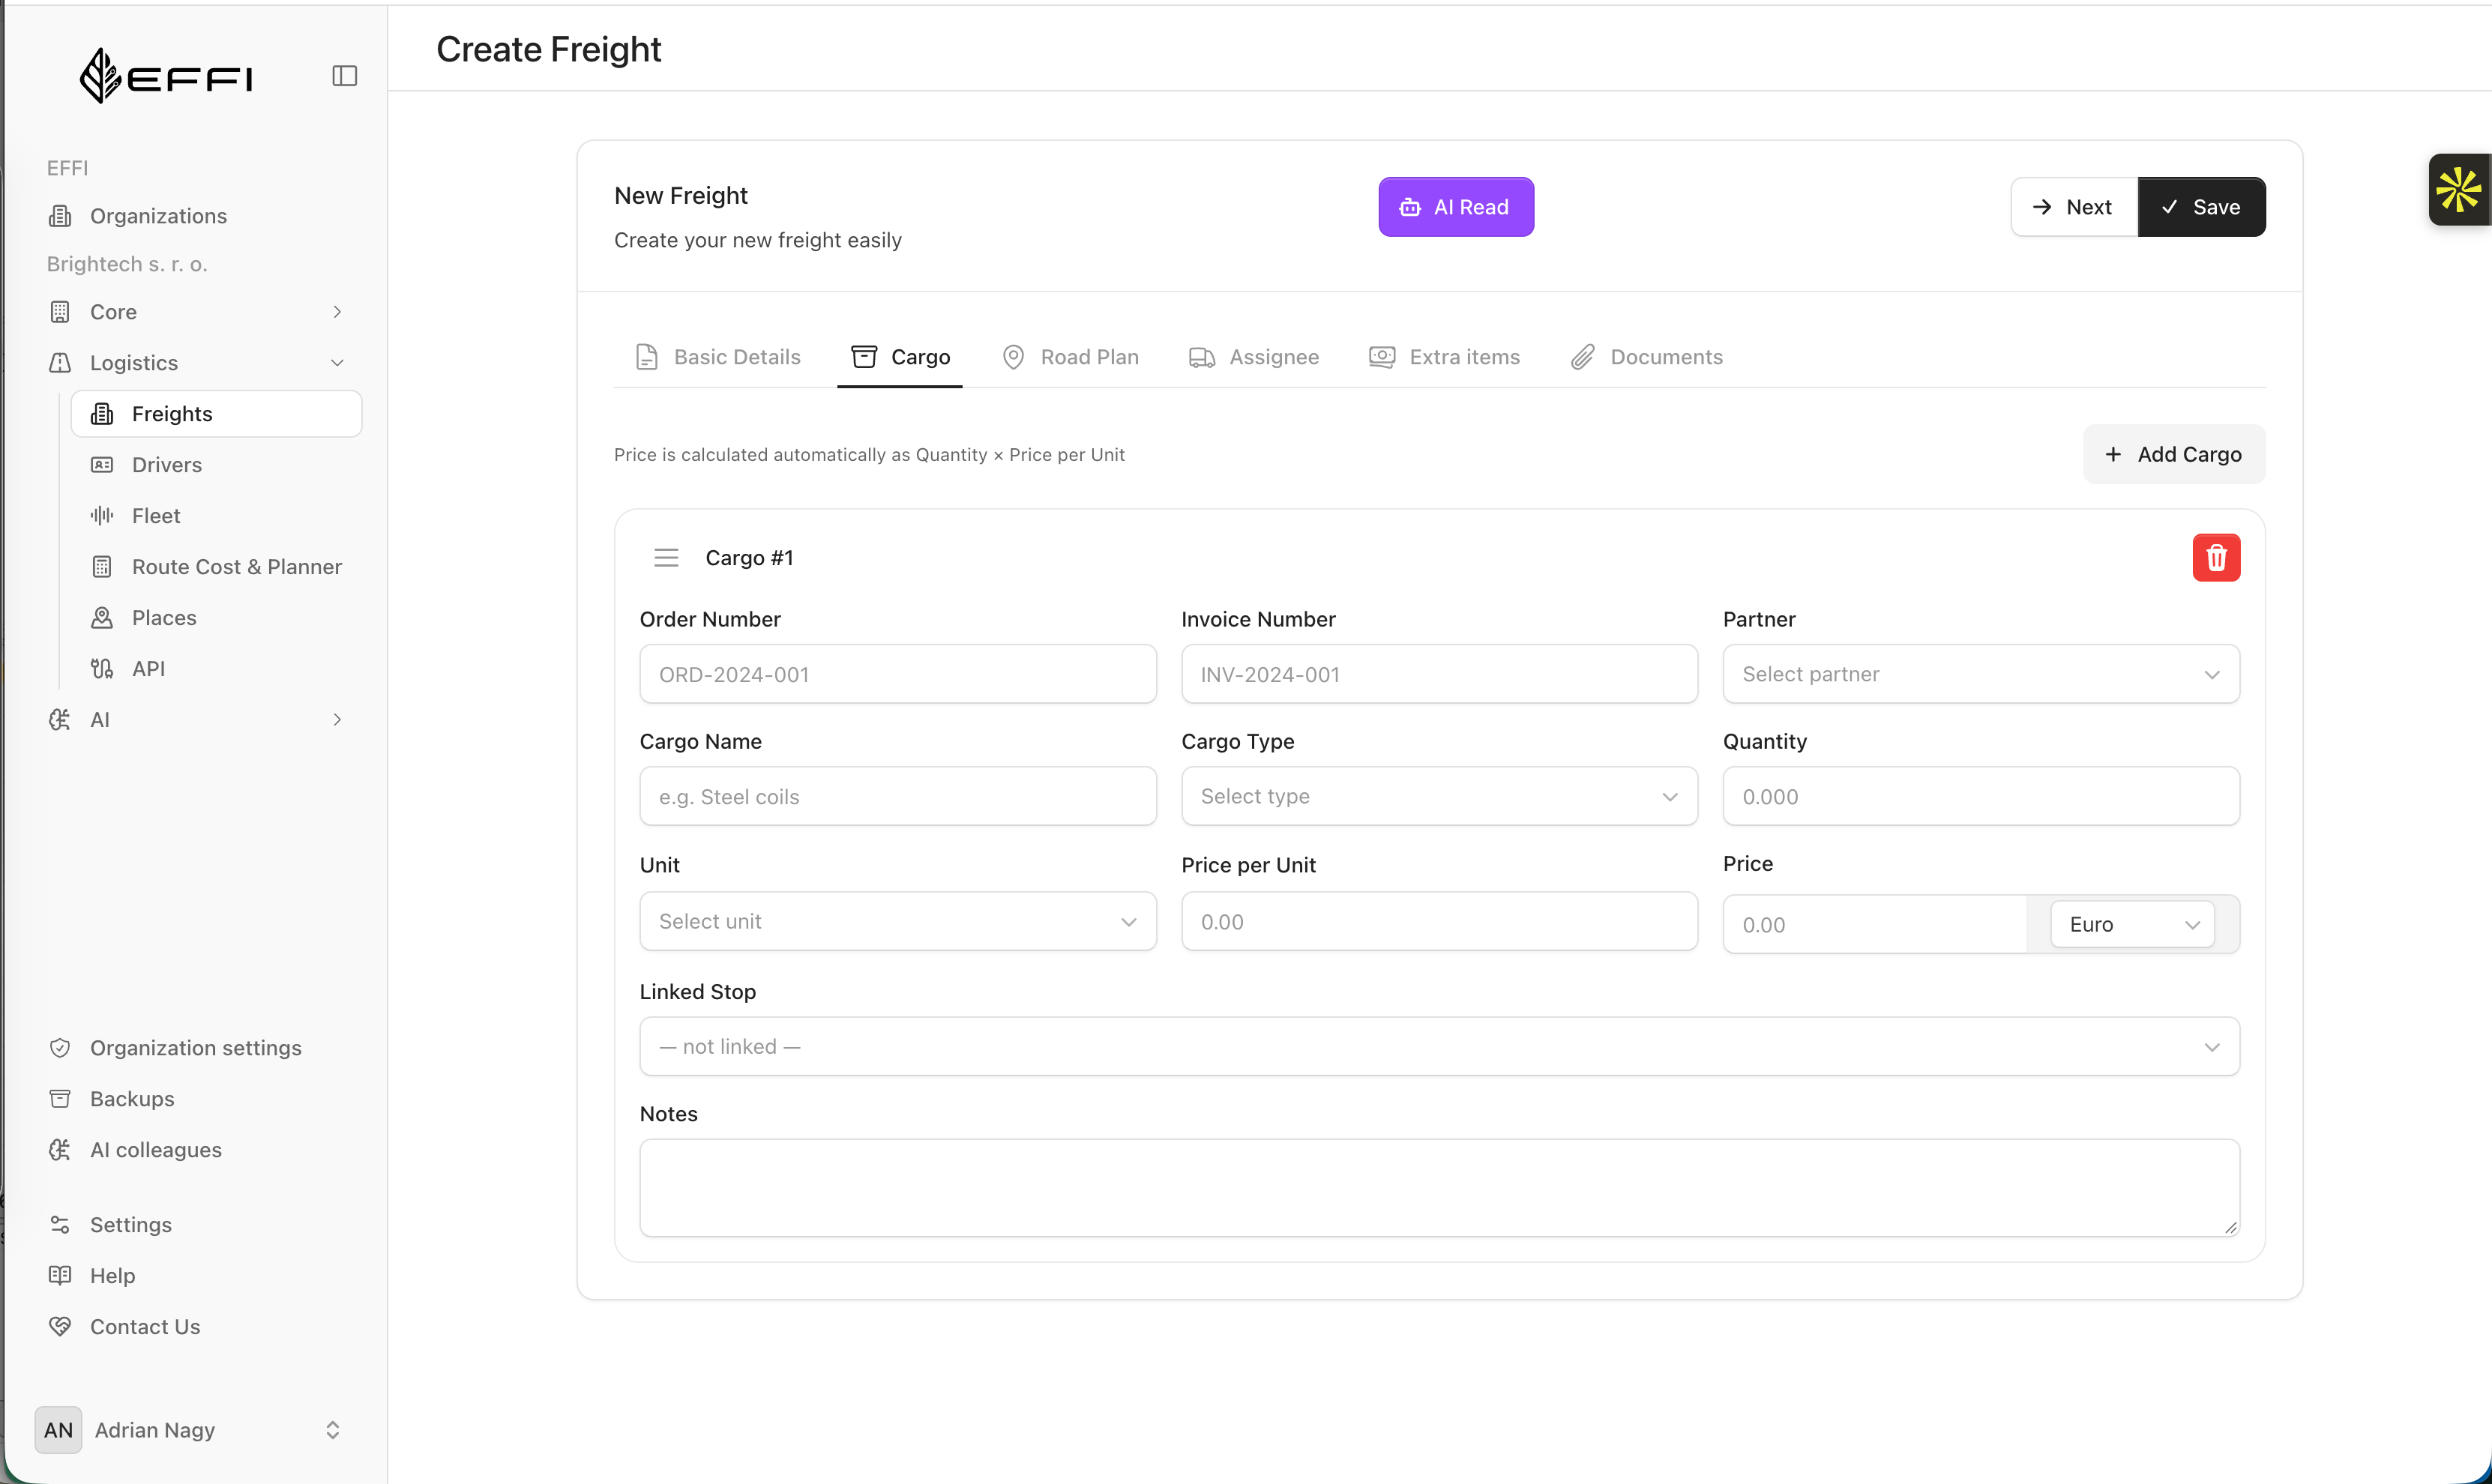
Task: Delete Cargo #1 with red trash icon
Action: click(x=2216, y=557)
